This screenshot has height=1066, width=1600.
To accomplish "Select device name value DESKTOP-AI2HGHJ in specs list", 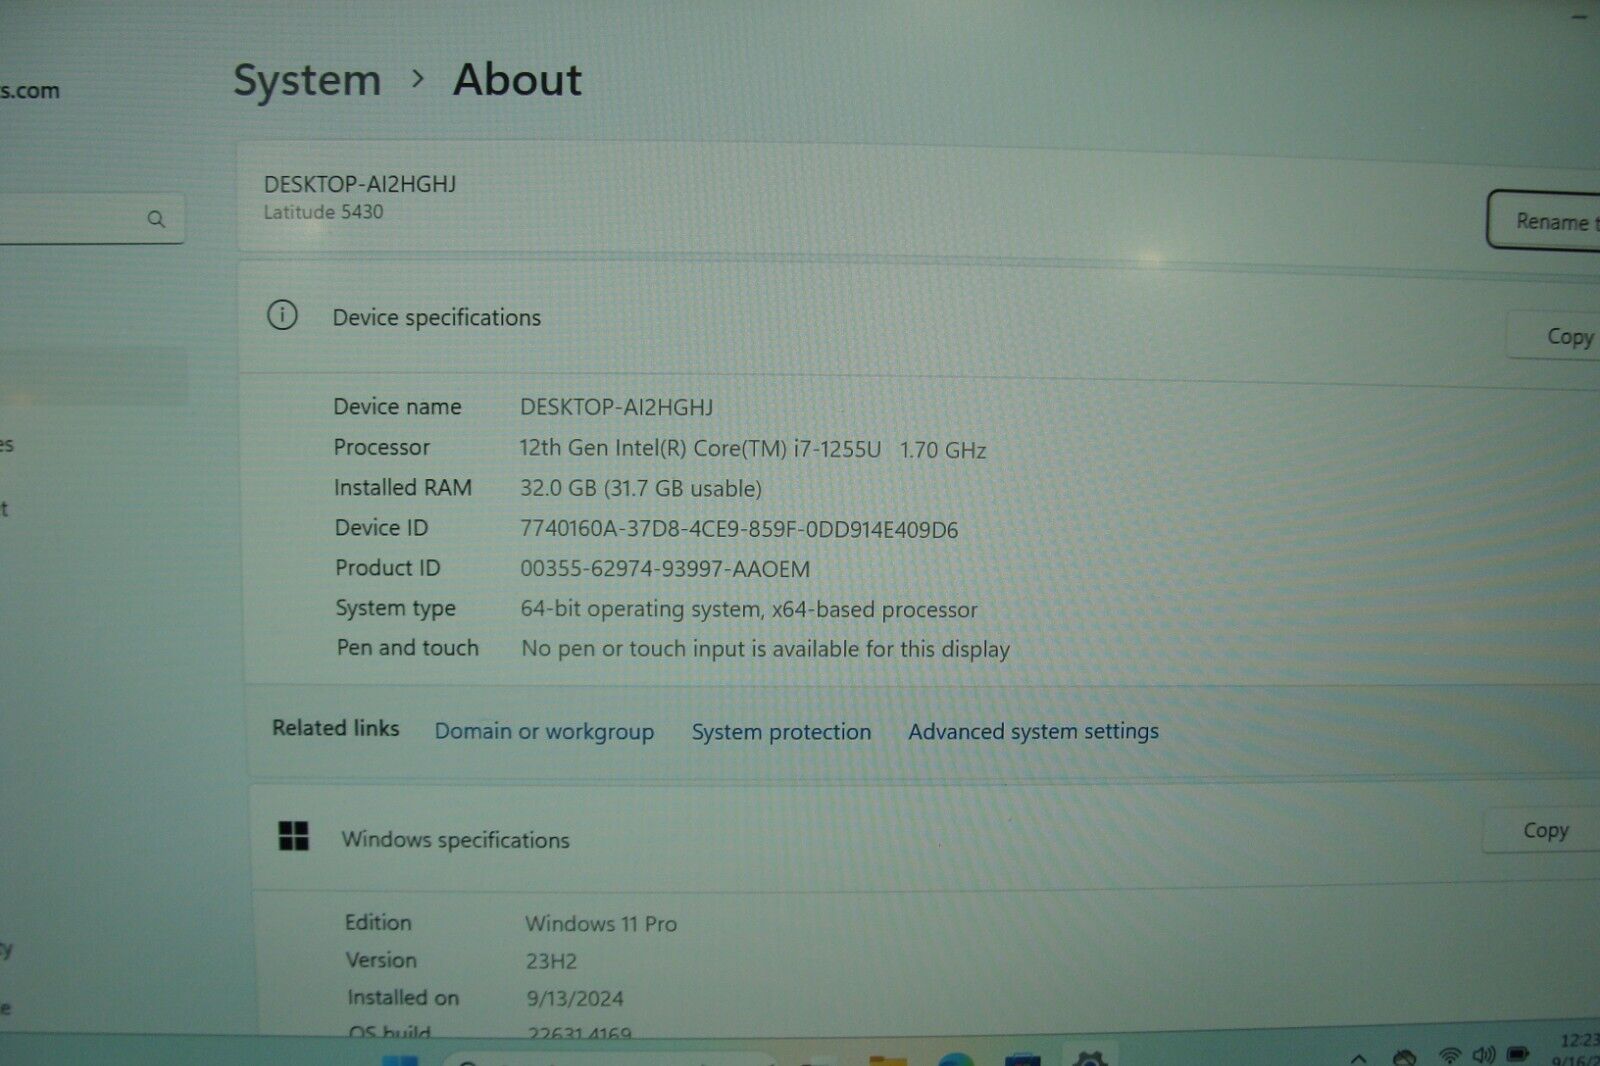I will tap(616, 407).
